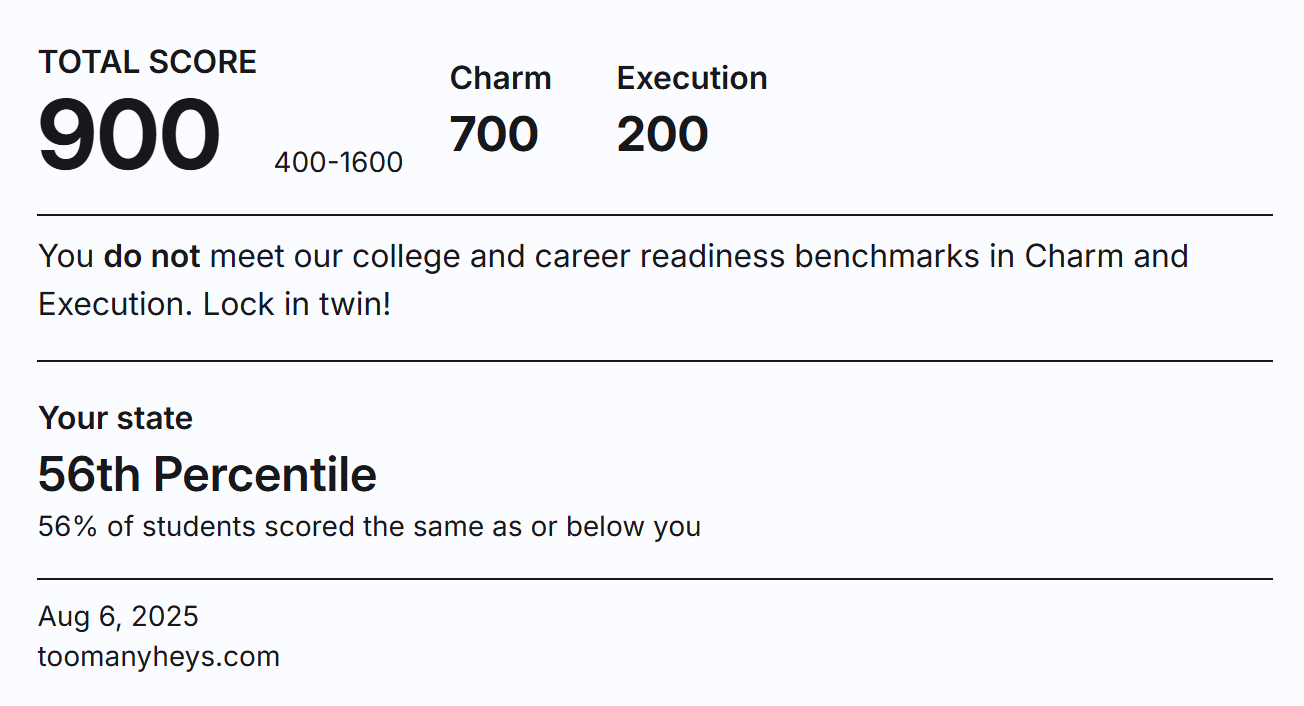Screen dimensions: 1304x706
Task: Click 'Charm and' in the benchmark sentence
Action: [x=1107, y=256]
